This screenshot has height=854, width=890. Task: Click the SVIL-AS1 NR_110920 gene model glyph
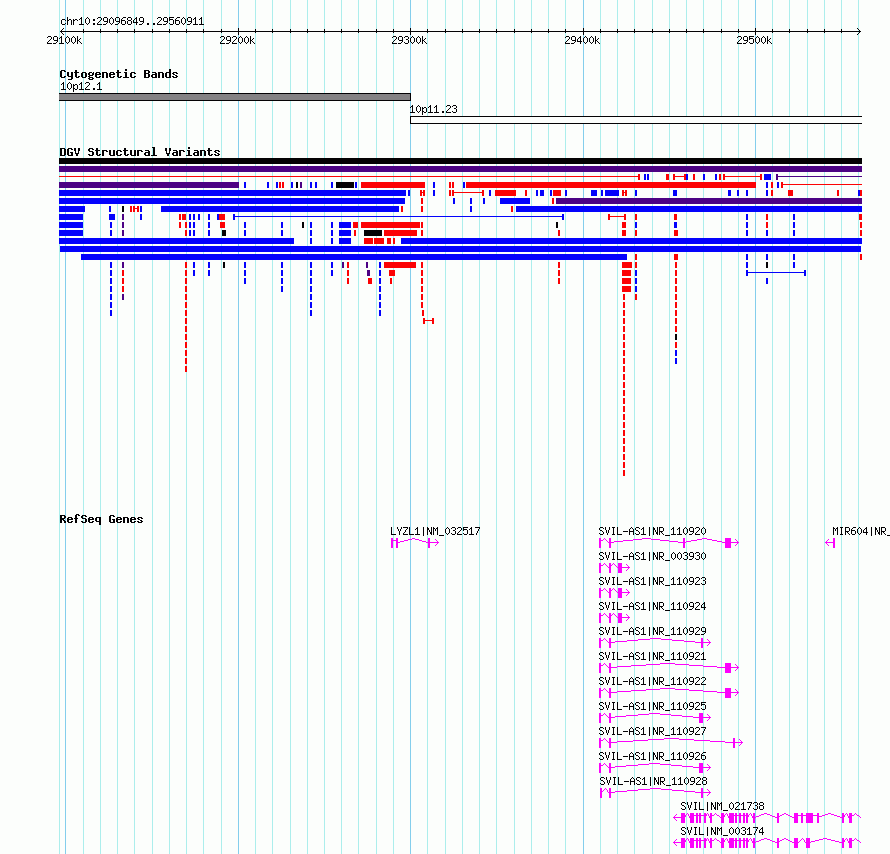click(x=669, y=543)
